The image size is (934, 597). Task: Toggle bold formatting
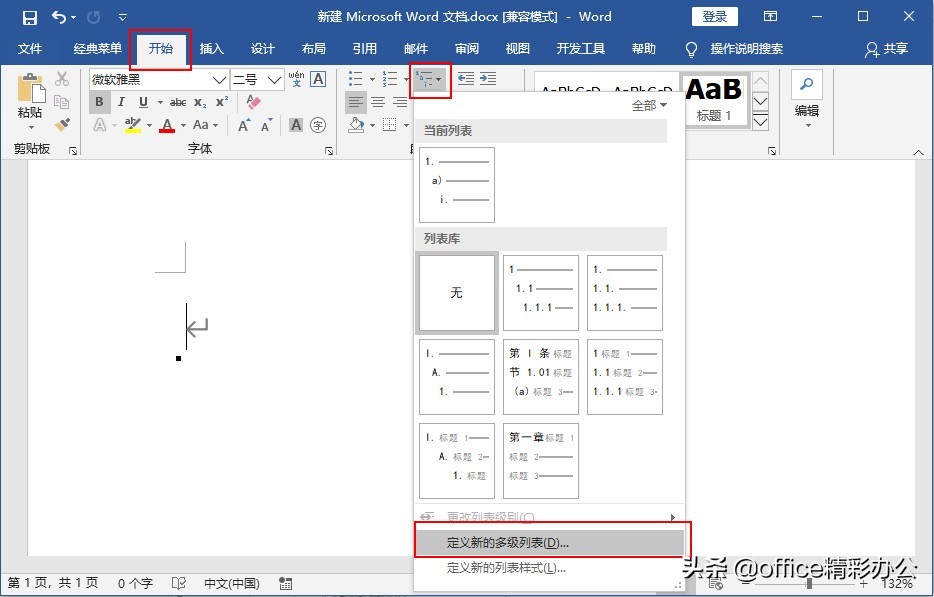tap(99, 102)
